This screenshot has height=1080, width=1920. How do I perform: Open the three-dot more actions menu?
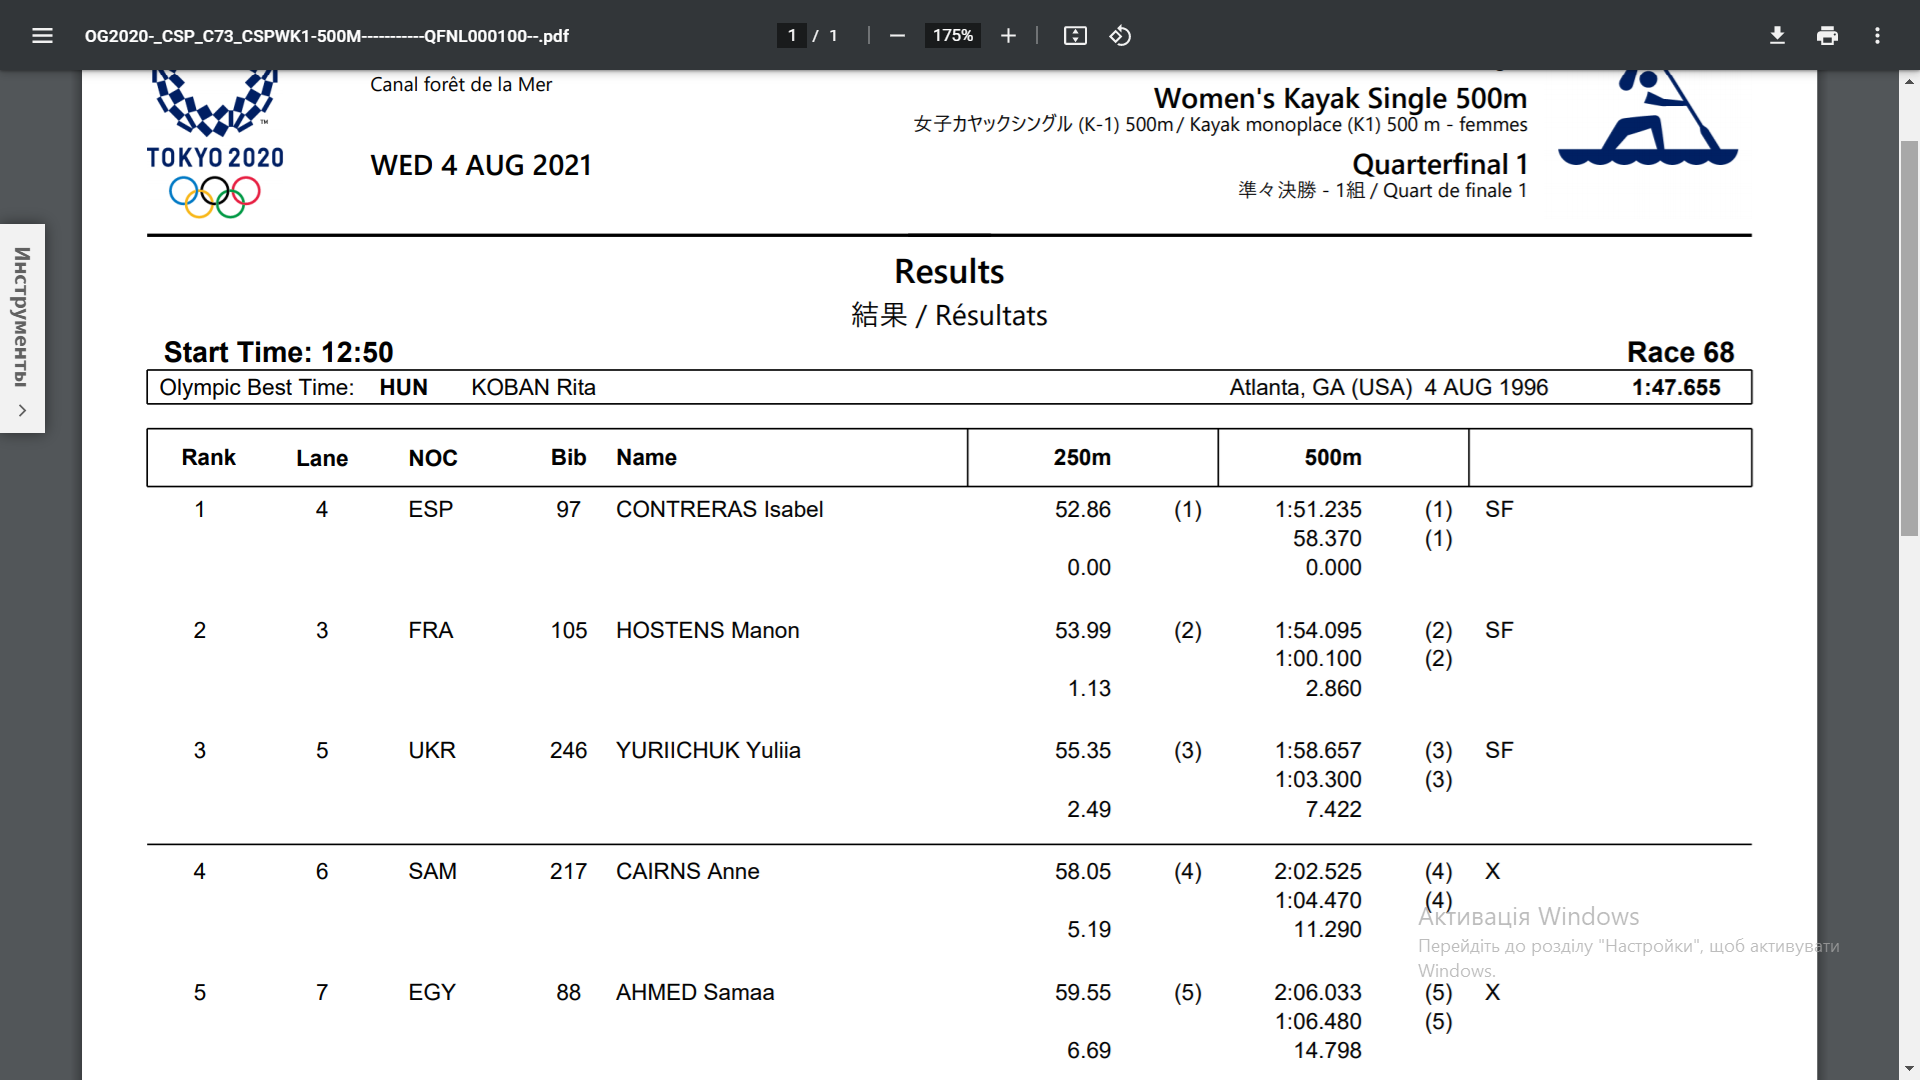click(x=1877, y=36)
